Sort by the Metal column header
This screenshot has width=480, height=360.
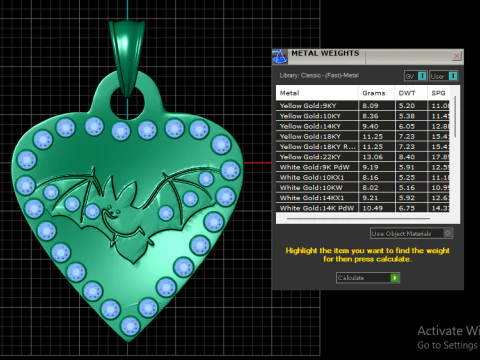click(x=317, y=93)
